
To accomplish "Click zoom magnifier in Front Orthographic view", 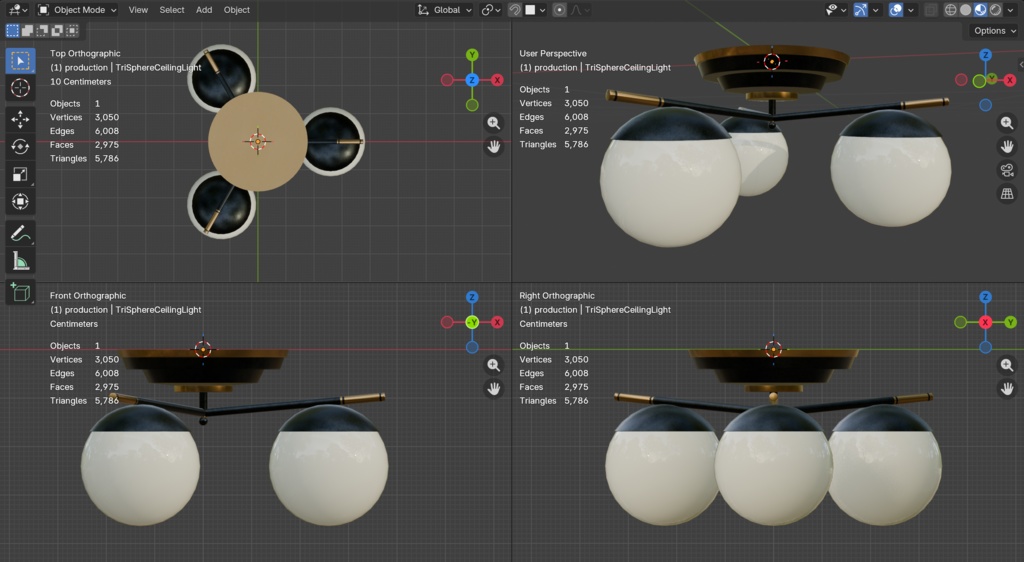I will point(494,365).
